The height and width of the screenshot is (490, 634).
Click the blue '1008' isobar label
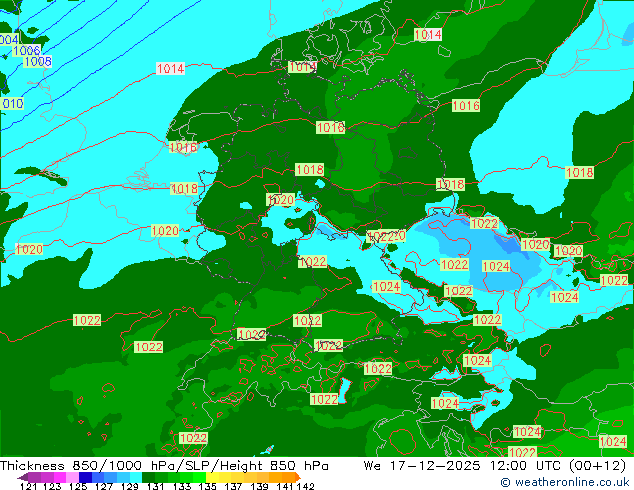pos(38,61)
